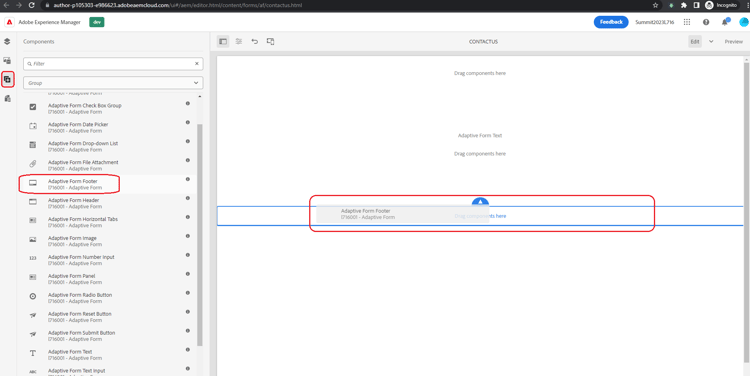Clear the component filter with X
Viewport: 750px width, 376px height.
point(197,64)
